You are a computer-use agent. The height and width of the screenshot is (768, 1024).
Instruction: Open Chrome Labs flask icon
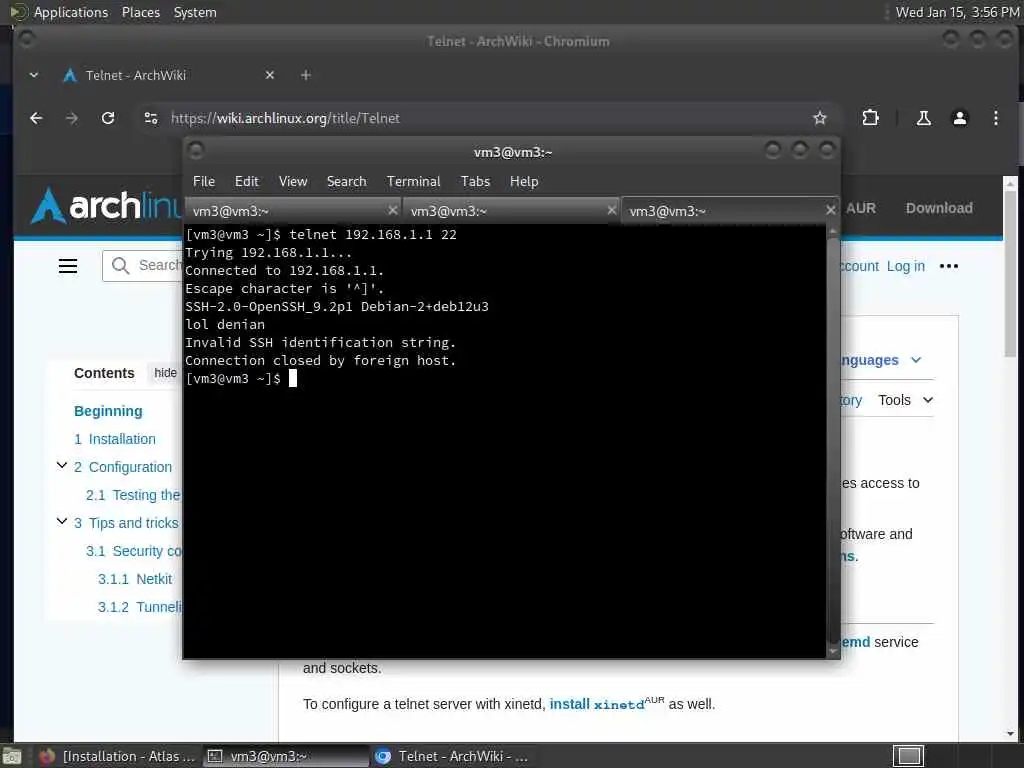tap(923, 118)
